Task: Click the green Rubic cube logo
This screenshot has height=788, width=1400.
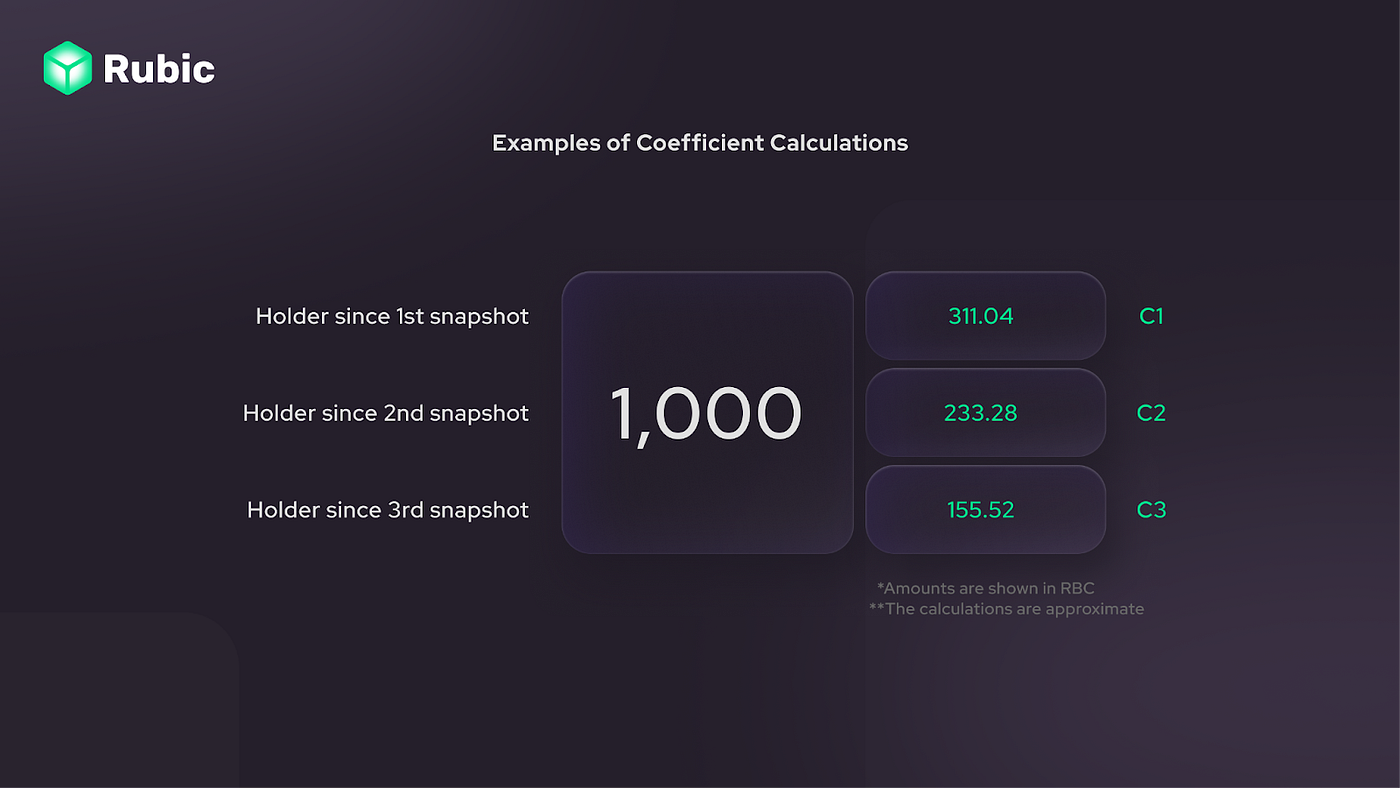Action: coord(68,68)
